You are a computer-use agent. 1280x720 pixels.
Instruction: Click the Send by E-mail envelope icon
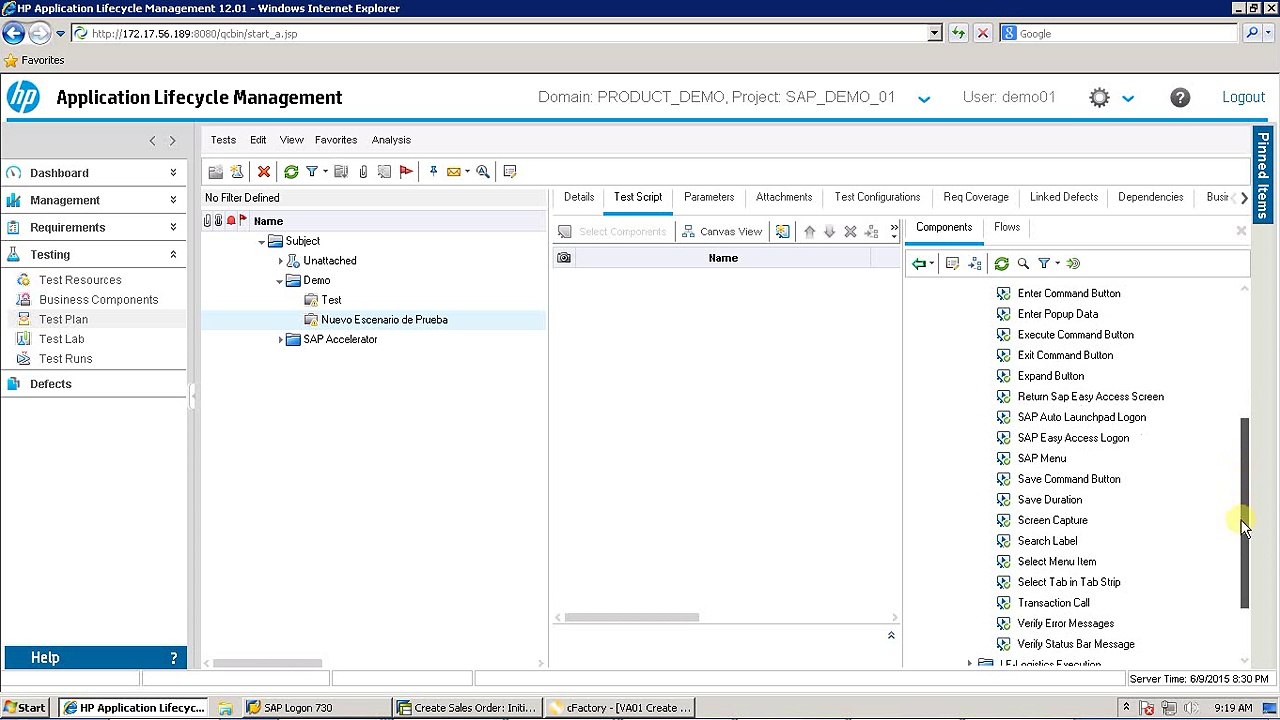click(x=454, y=172)
